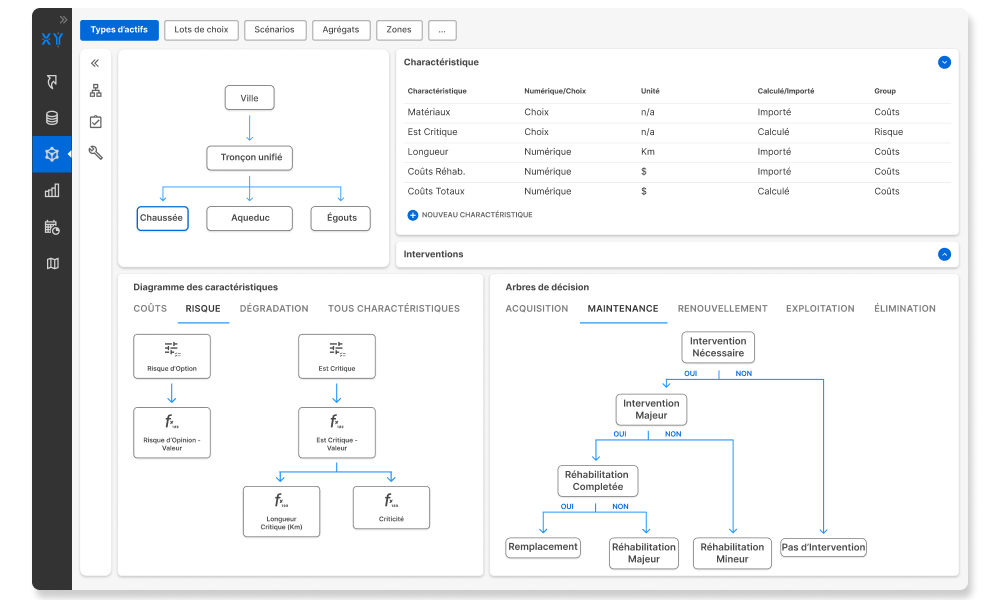
Task: Select the Ville node in asset tree
Action: 249,98
